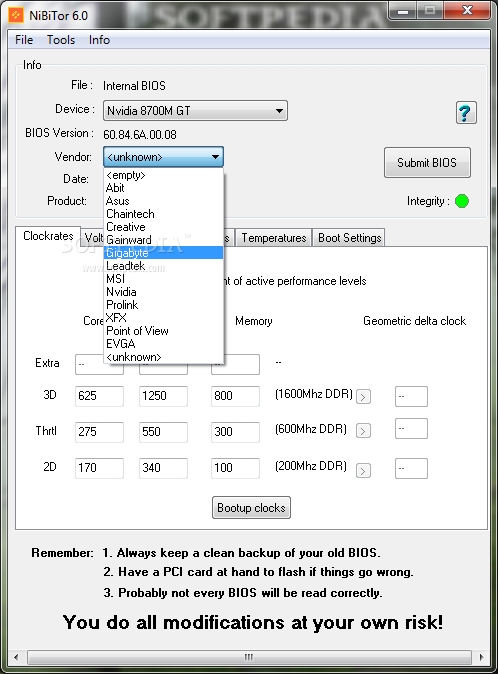Click the arrow button next to 600Mhz DDR

point(363,431)
